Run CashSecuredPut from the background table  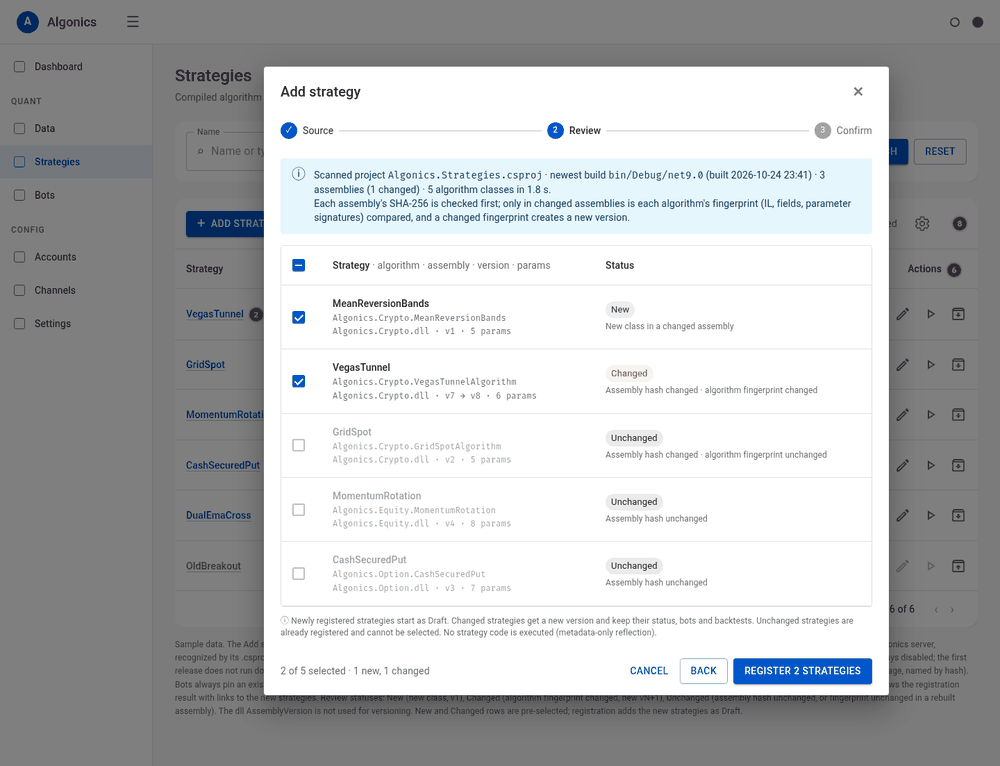[x=930, y=466]
